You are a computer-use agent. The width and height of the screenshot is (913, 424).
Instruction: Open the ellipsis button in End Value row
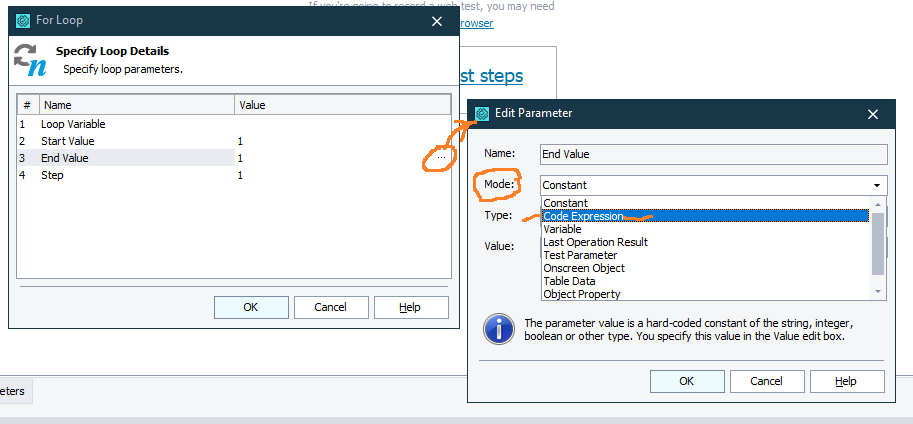[441, 158]
